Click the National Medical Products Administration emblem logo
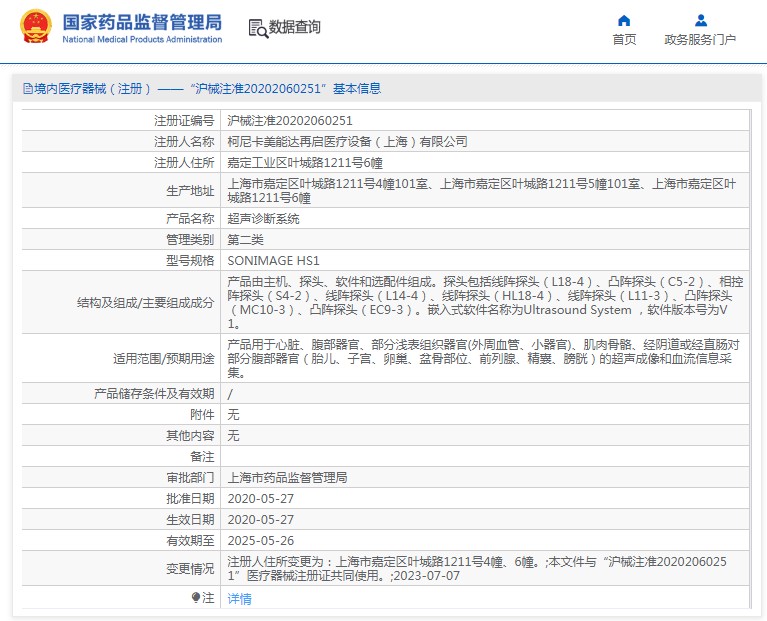The height and width of the screenshot is (621, 767). pyautogui.click(x=36, y=28)
